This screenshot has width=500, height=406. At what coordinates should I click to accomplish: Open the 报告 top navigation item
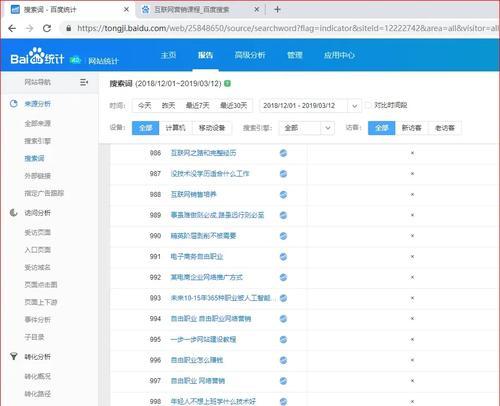coord(205,55)
